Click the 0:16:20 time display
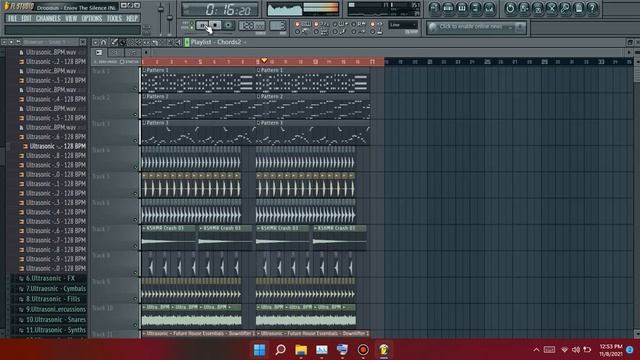 220,9
